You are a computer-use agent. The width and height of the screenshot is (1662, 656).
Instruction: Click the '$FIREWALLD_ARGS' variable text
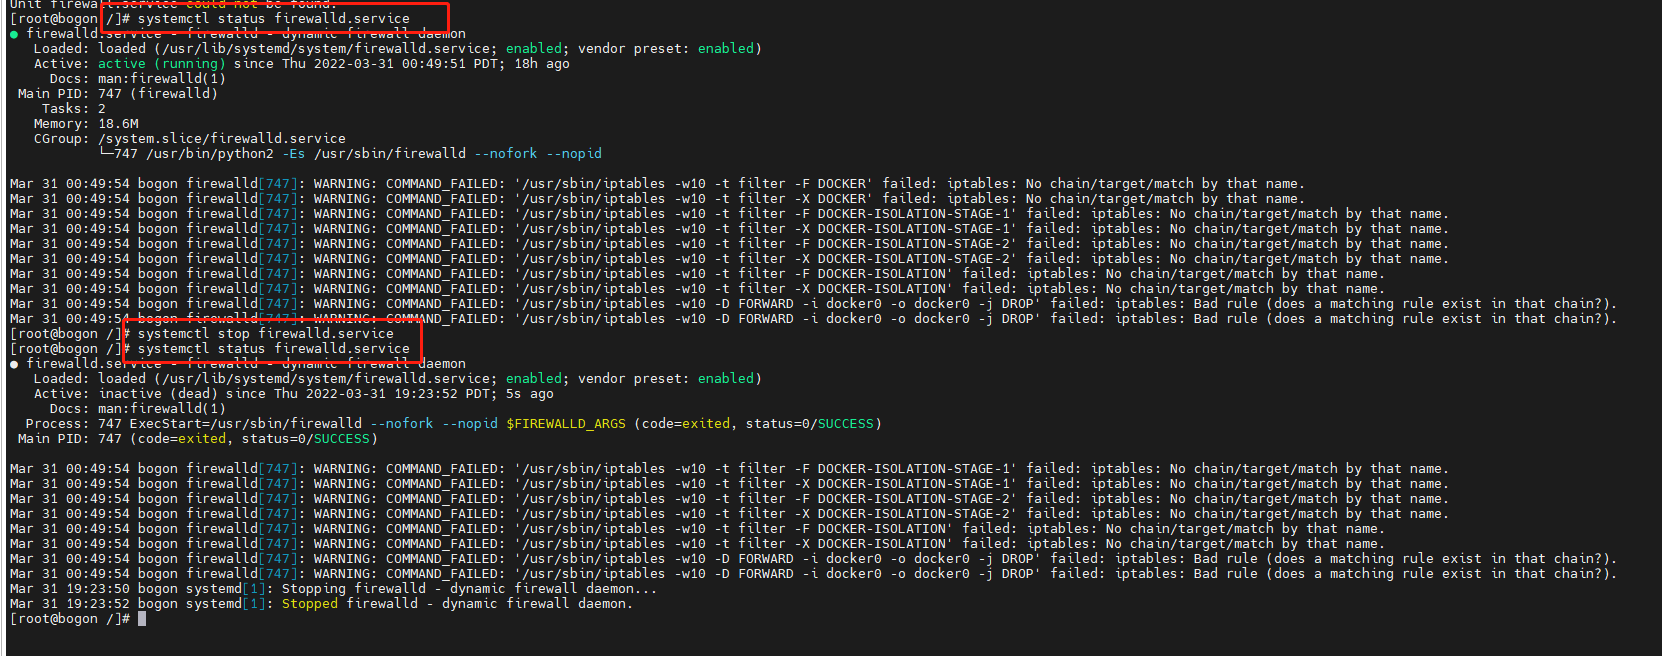click(566, 424)
